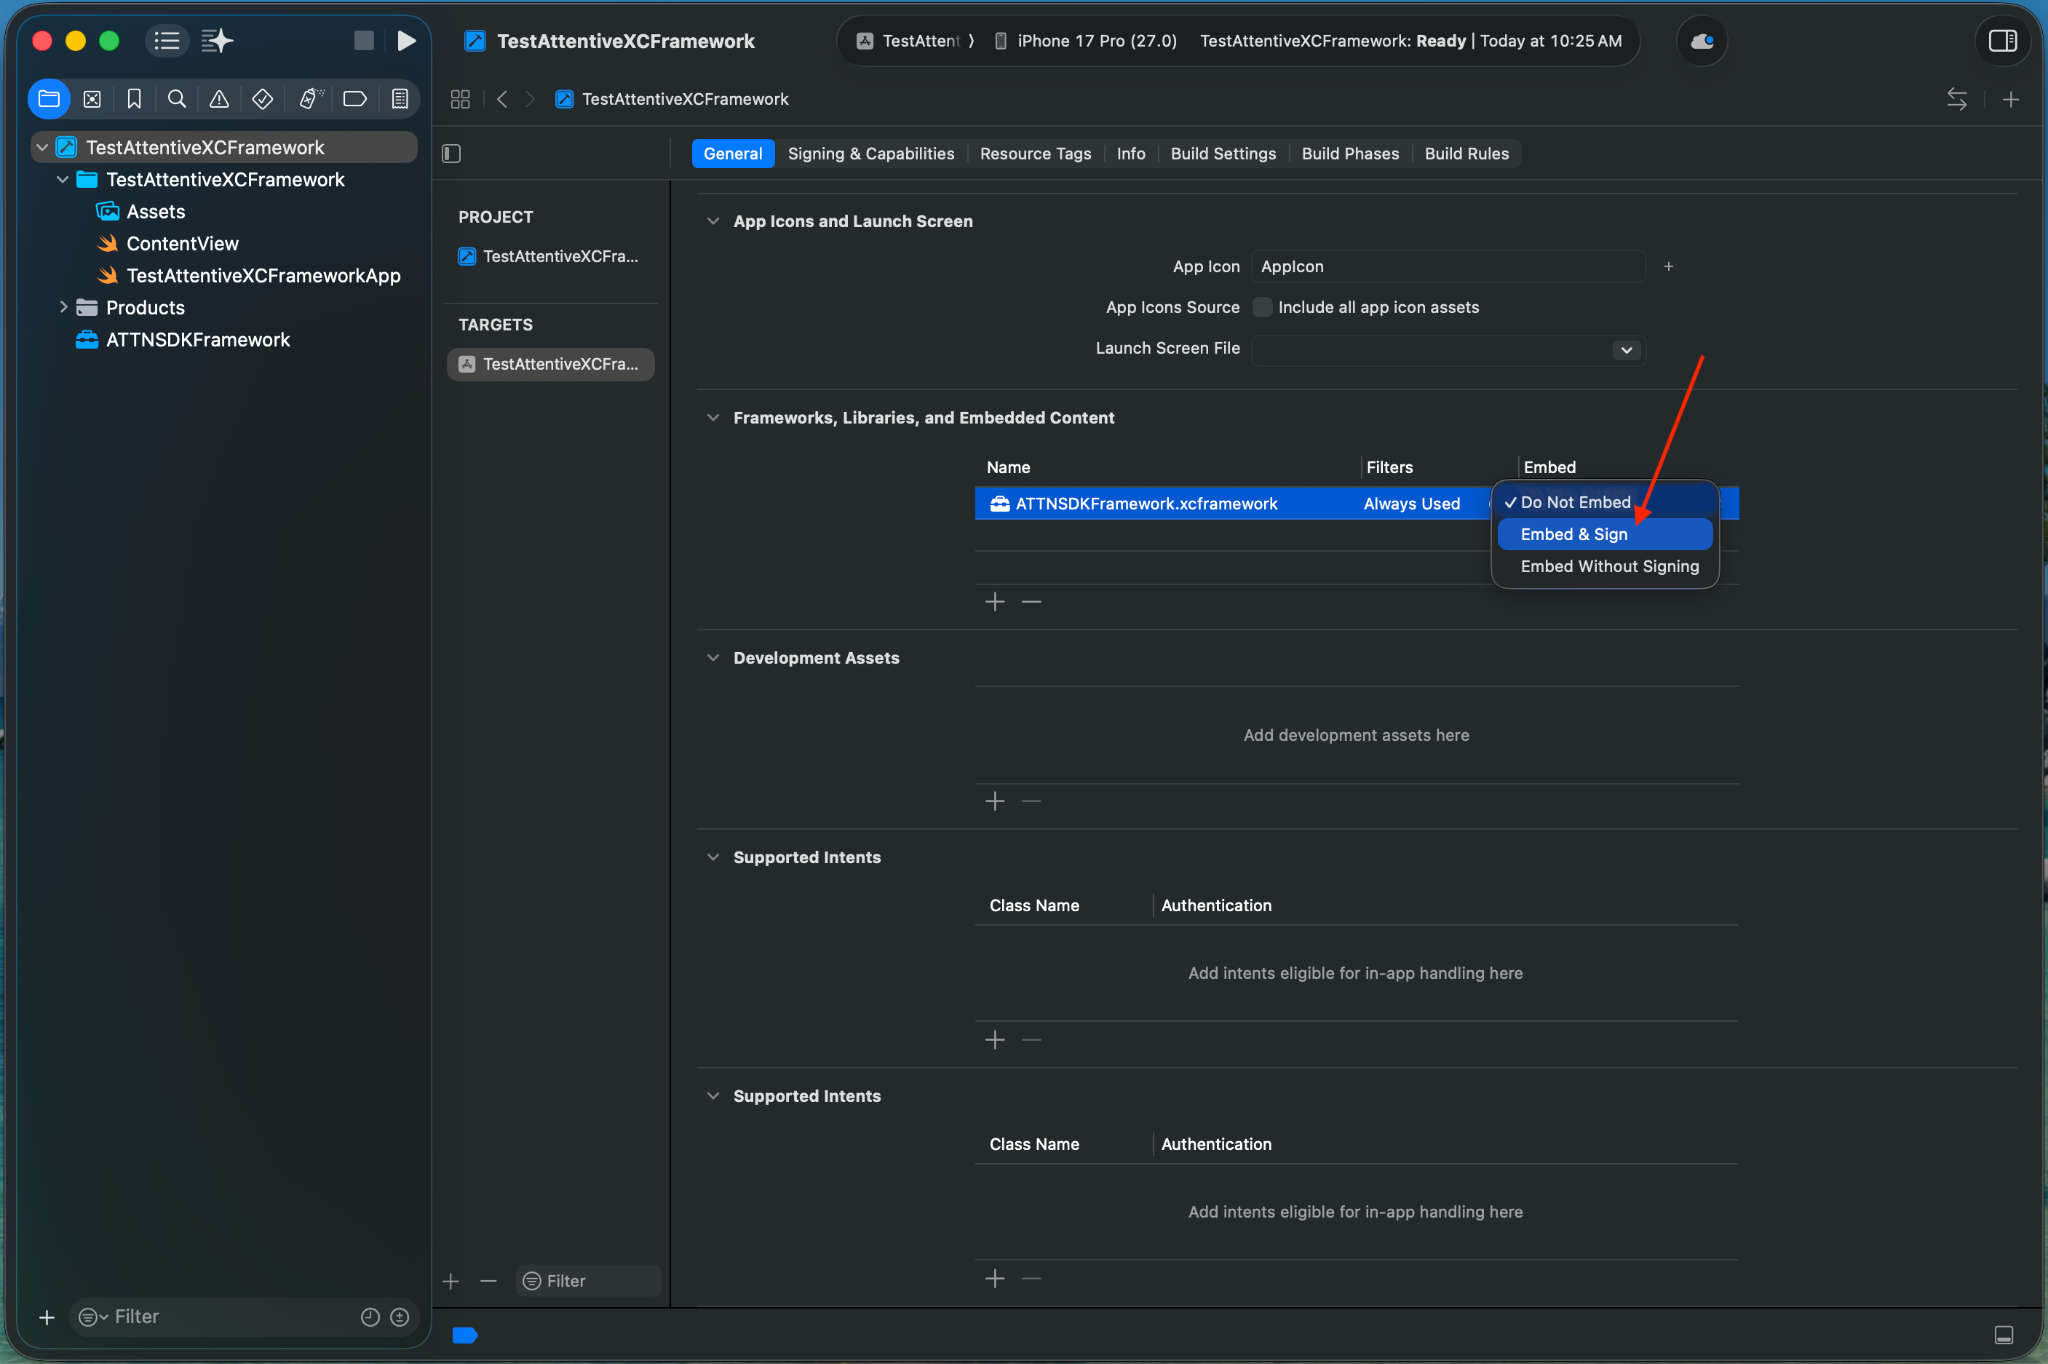
Task: Expand the Products folder
Action: click(x=63, y=307)
